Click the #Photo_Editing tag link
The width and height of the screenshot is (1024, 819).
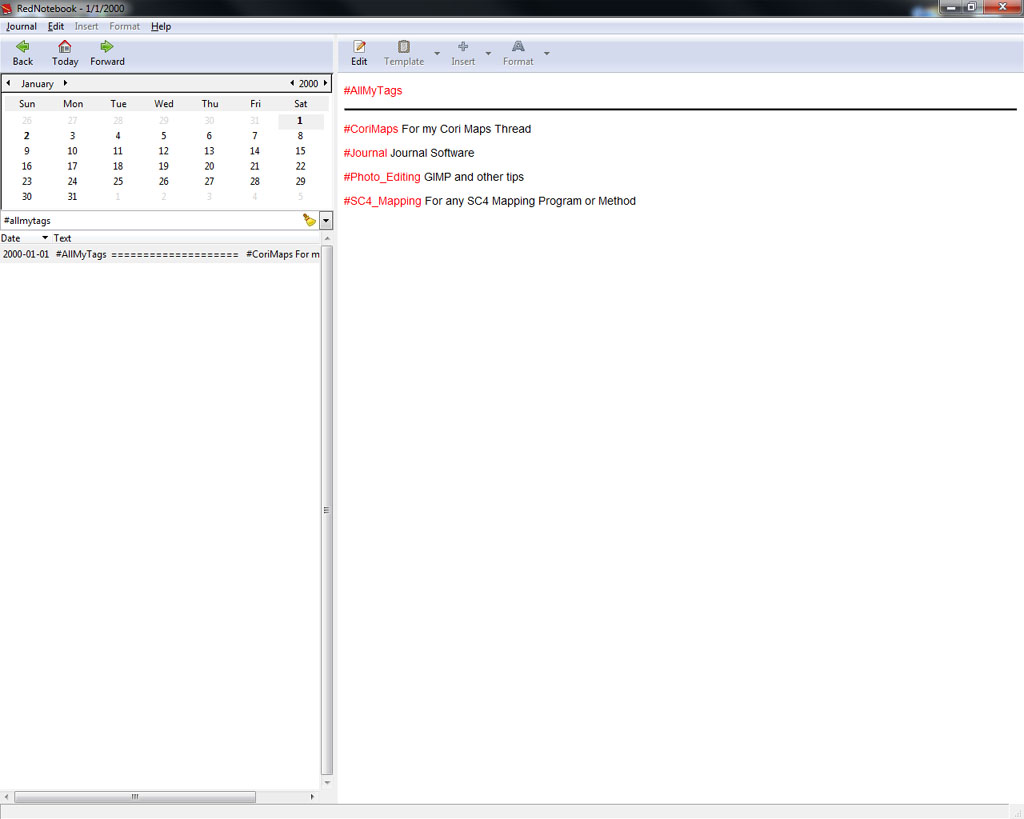pos(382,177)
